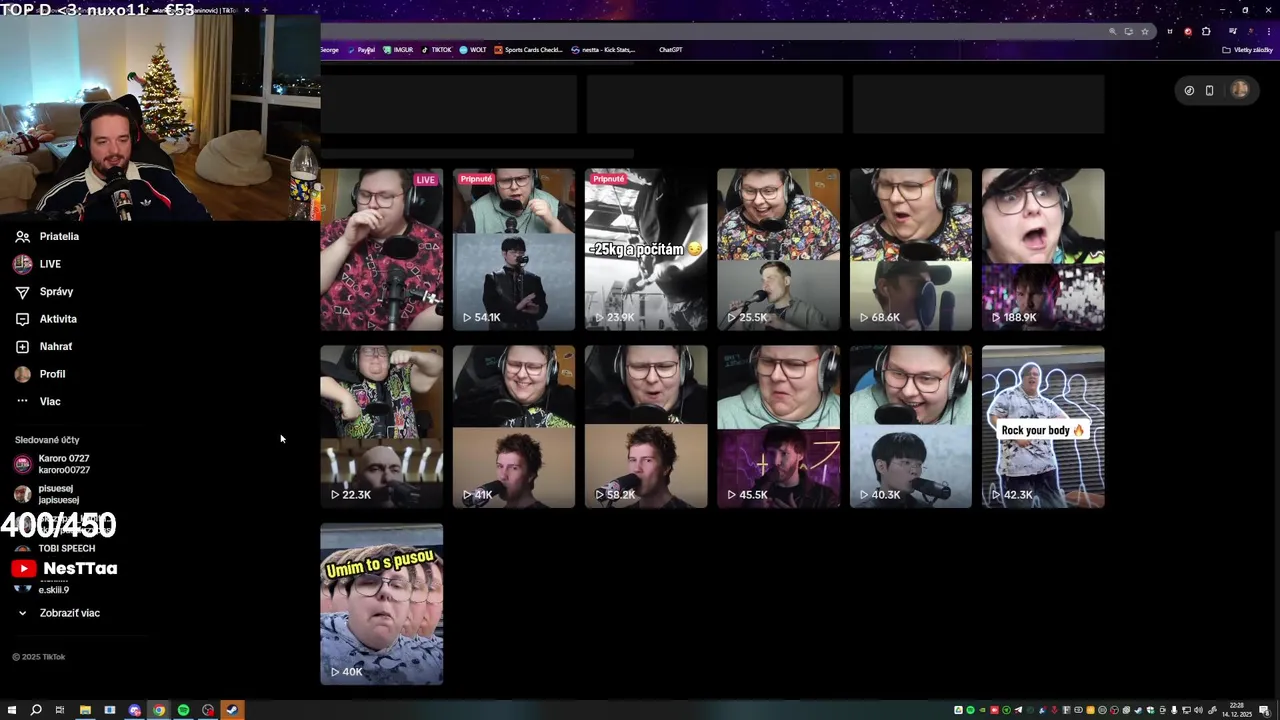This screenshot has width=1280, height=720.
Task: Open the TikTok account avatar at top right
Action: coord(1240,90)
